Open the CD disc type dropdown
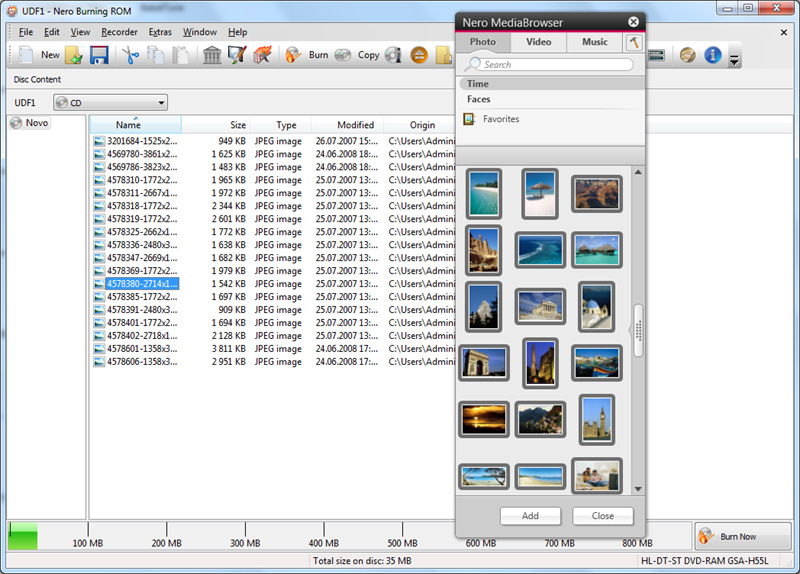800x574 pixels. 111,103
